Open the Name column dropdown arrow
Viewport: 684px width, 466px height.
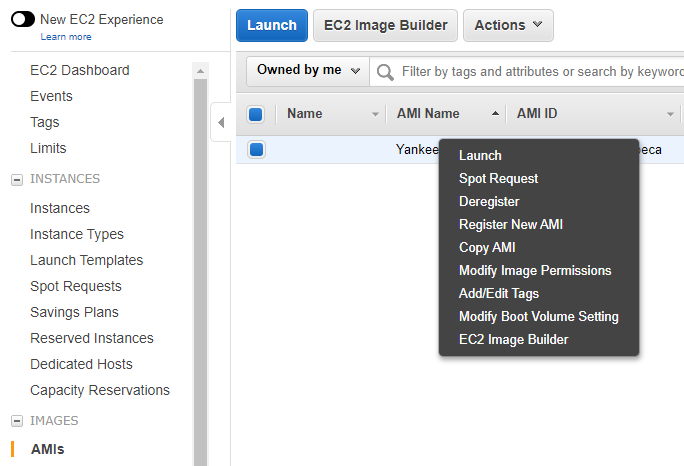[x=375, y=114]
